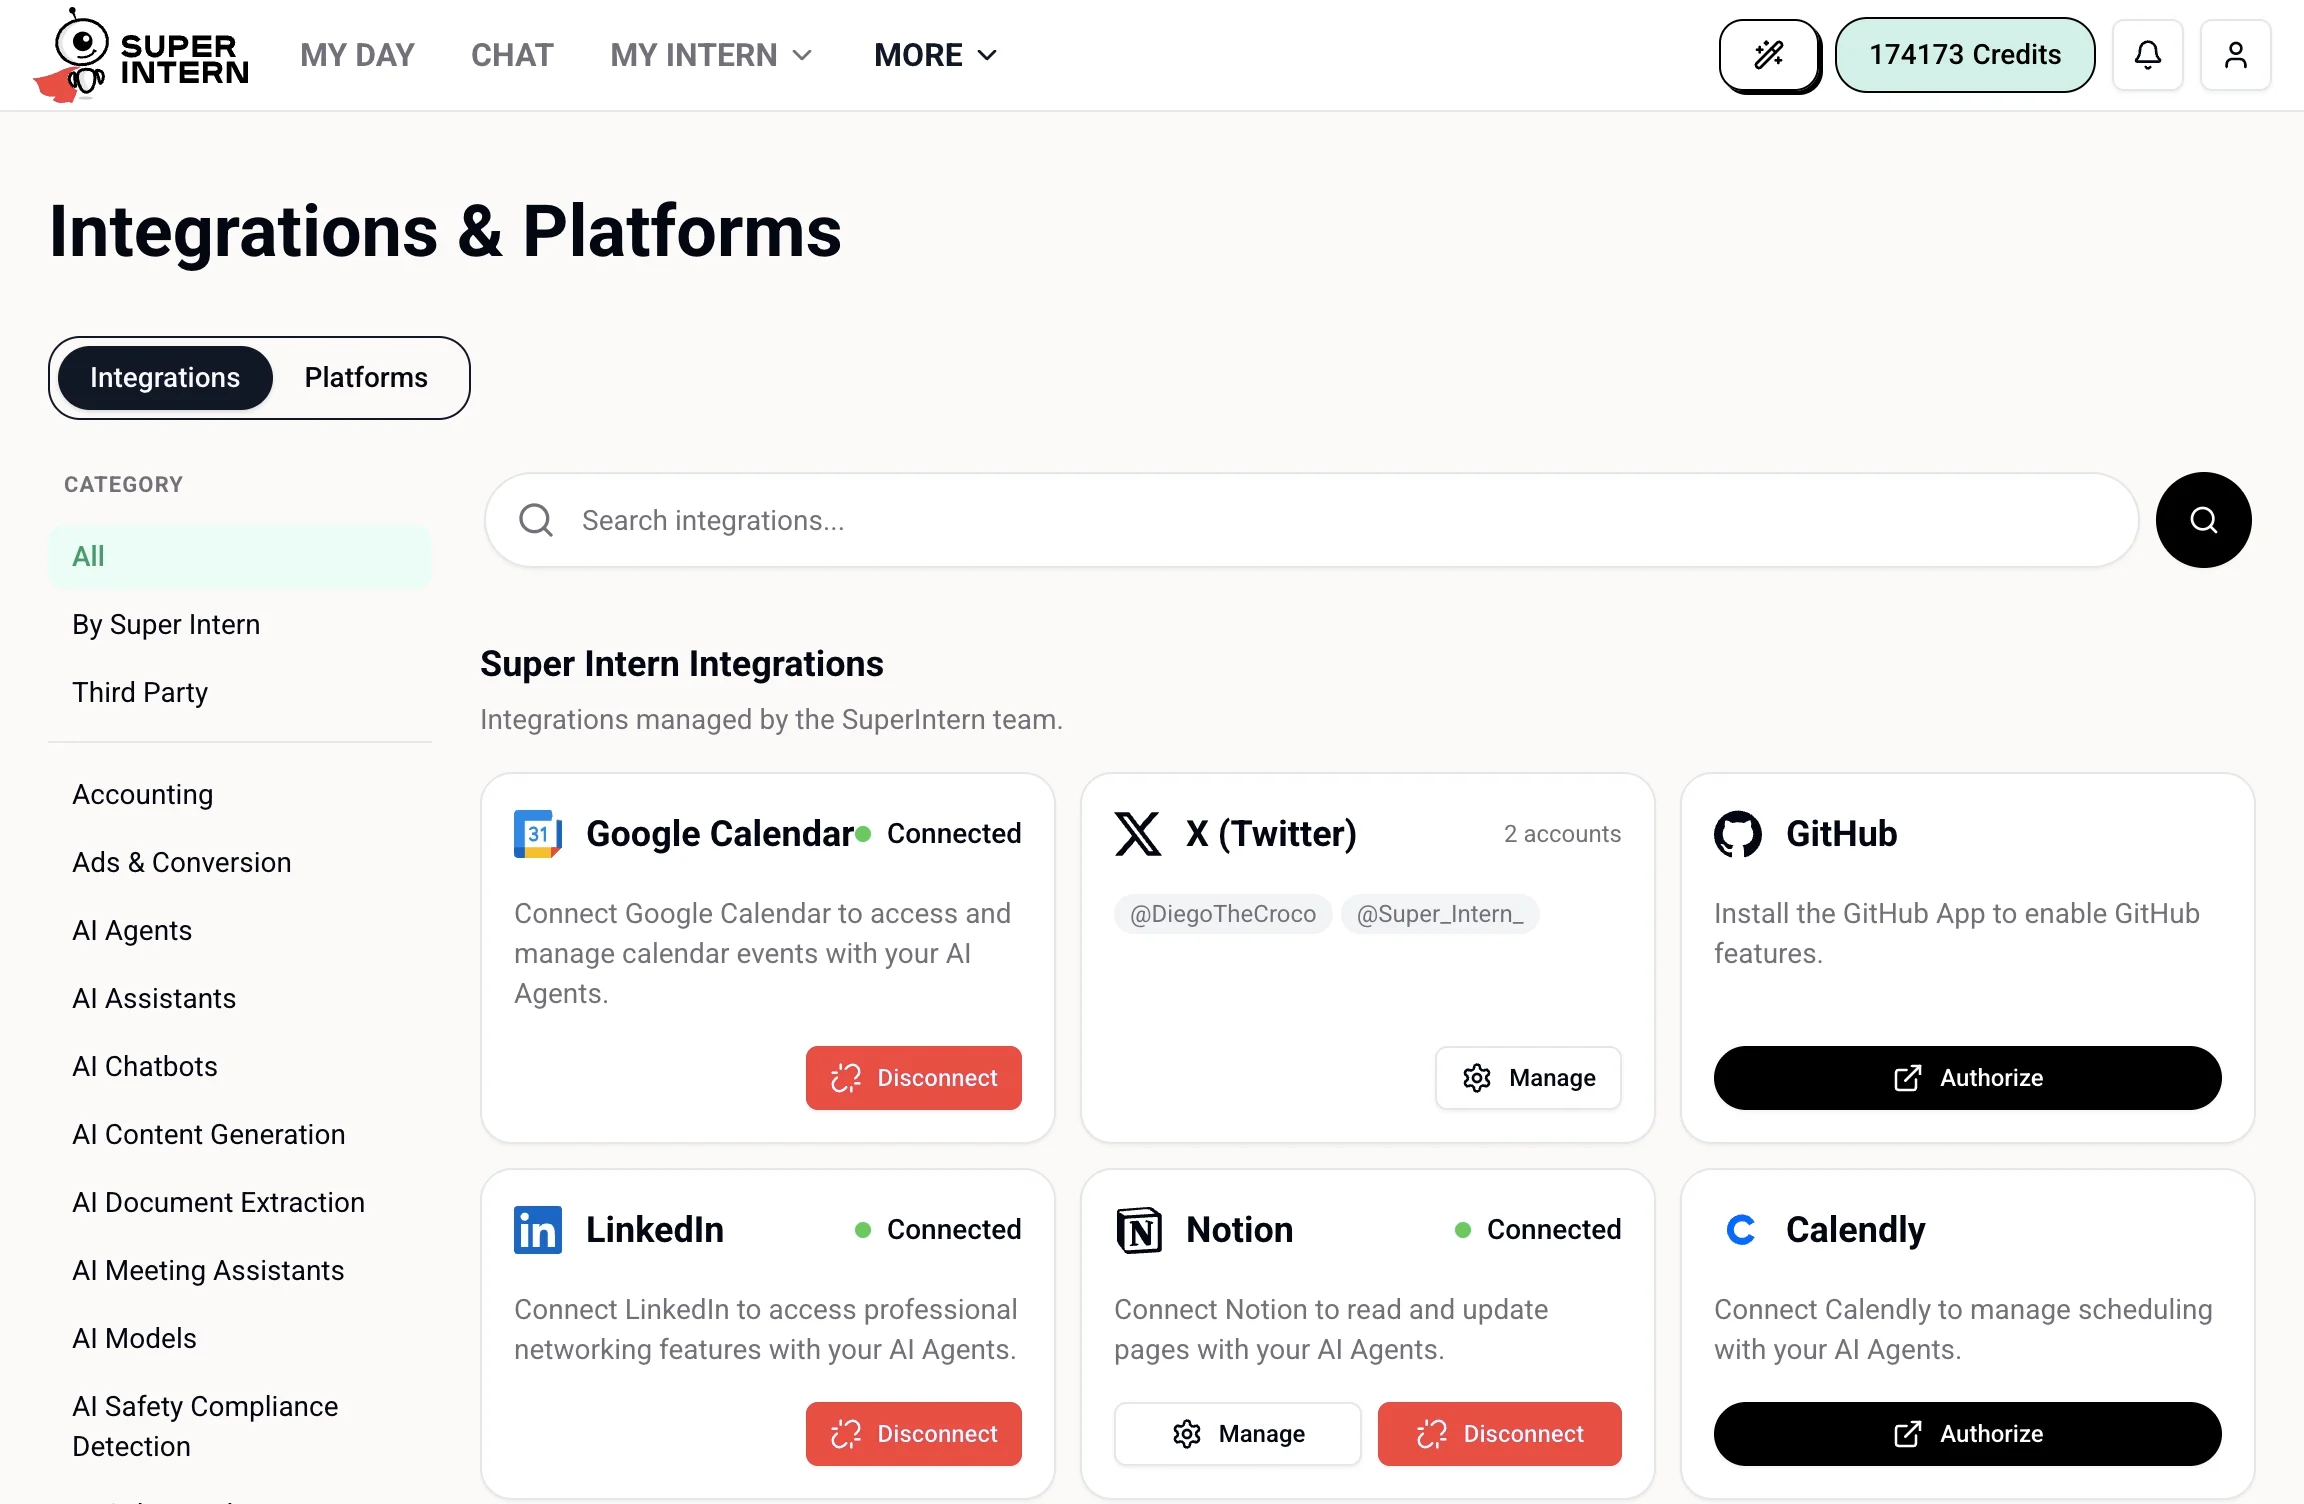Screen dimensions: 2304x1504
Task: Click the @Super_Intern_ account chip
Action: pyautogui.click(x=1440, y=914)
